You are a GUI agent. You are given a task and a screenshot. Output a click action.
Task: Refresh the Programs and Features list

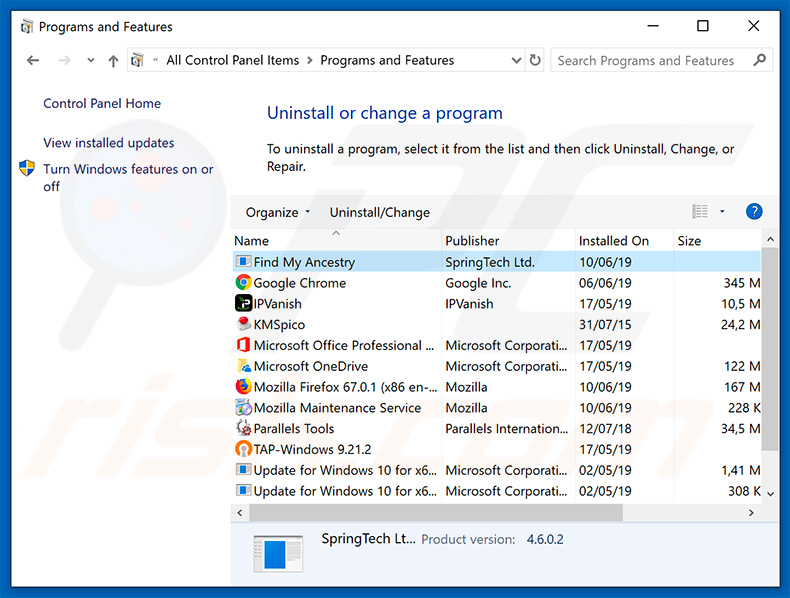(535, 60)
